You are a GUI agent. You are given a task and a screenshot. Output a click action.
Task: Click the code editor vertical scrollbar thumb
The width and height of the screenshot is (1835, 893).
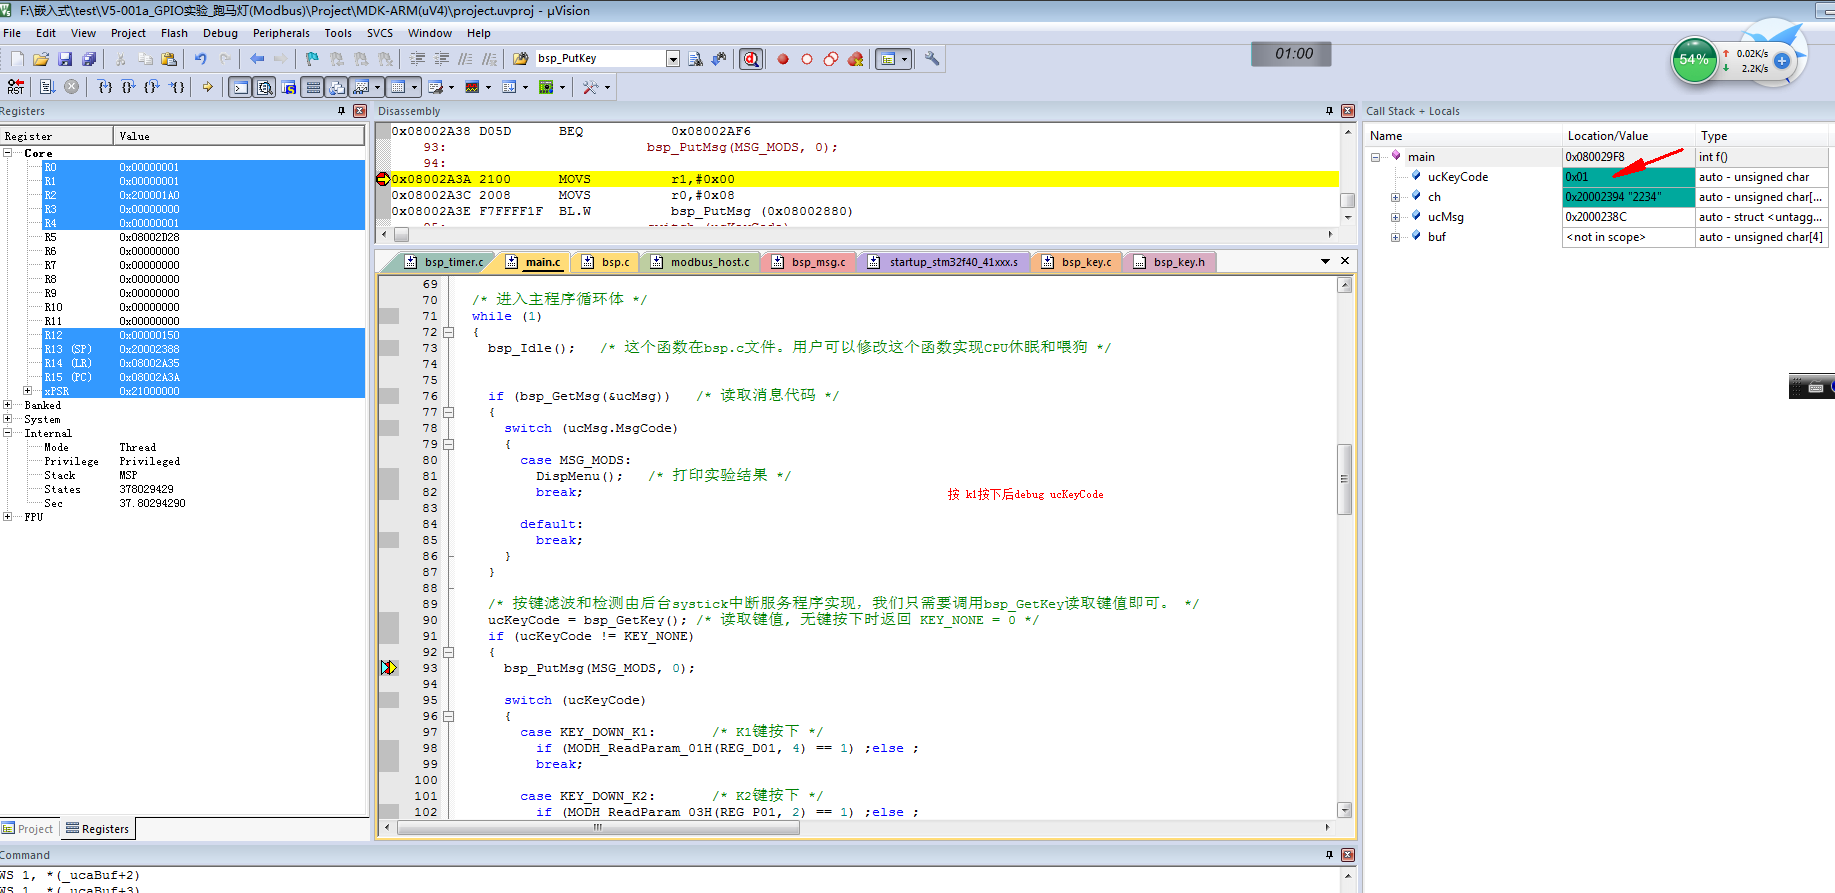(1345, 479)
